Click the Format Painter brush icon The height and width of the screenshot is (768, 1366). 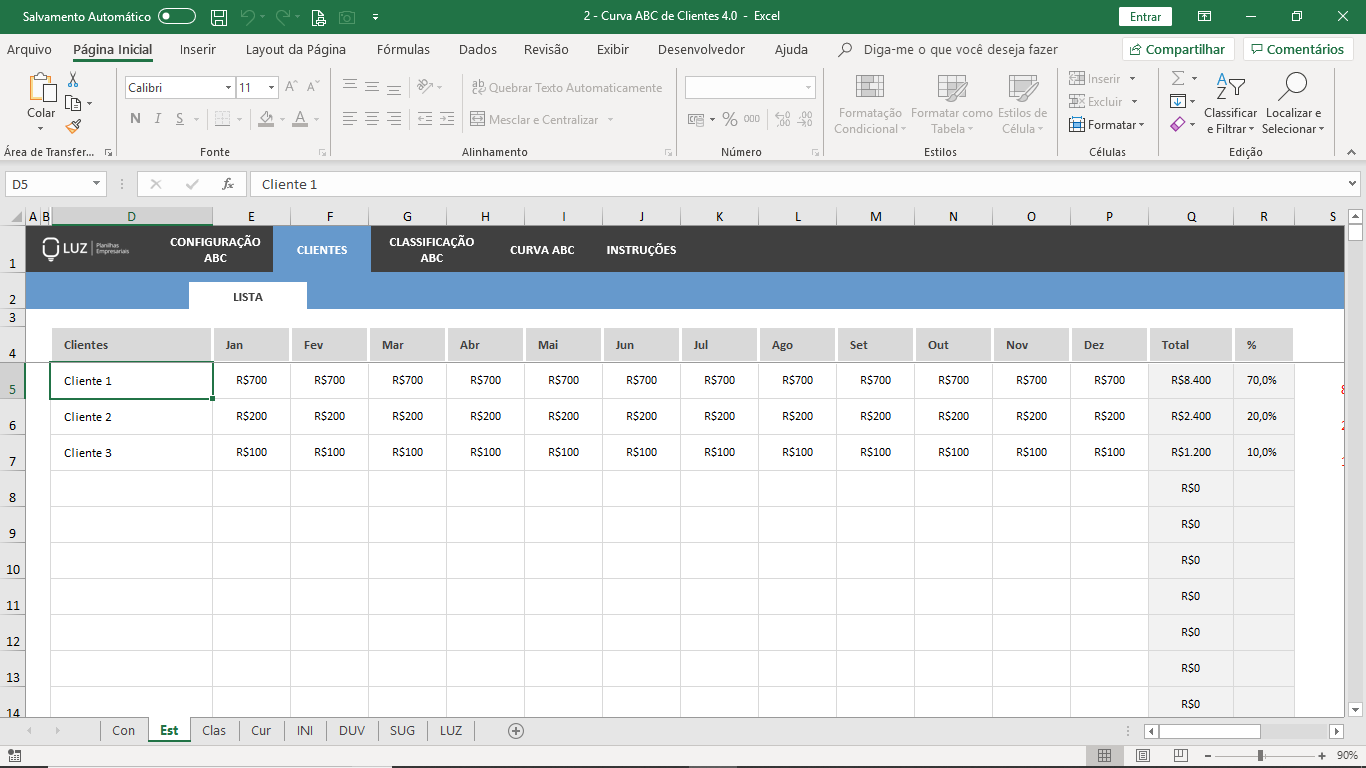click(73, 127)
